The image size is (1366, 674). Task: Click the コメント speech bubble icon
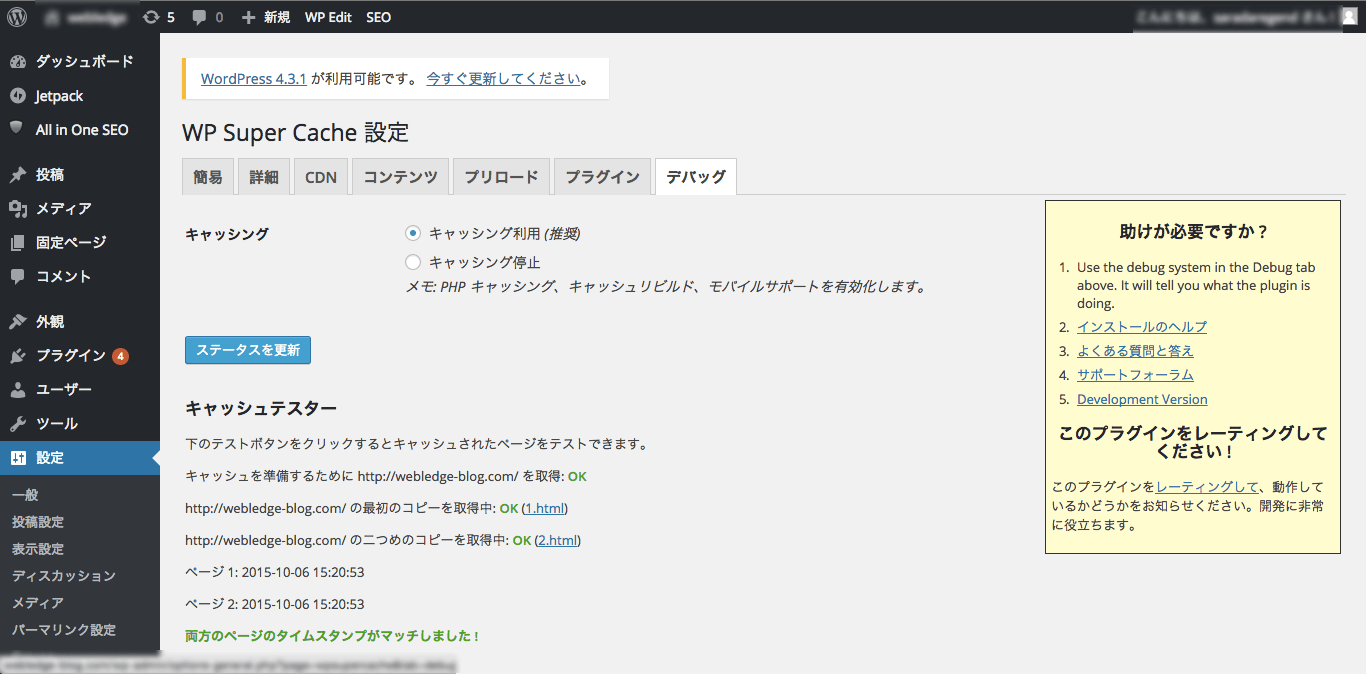(x=18, y=277)
